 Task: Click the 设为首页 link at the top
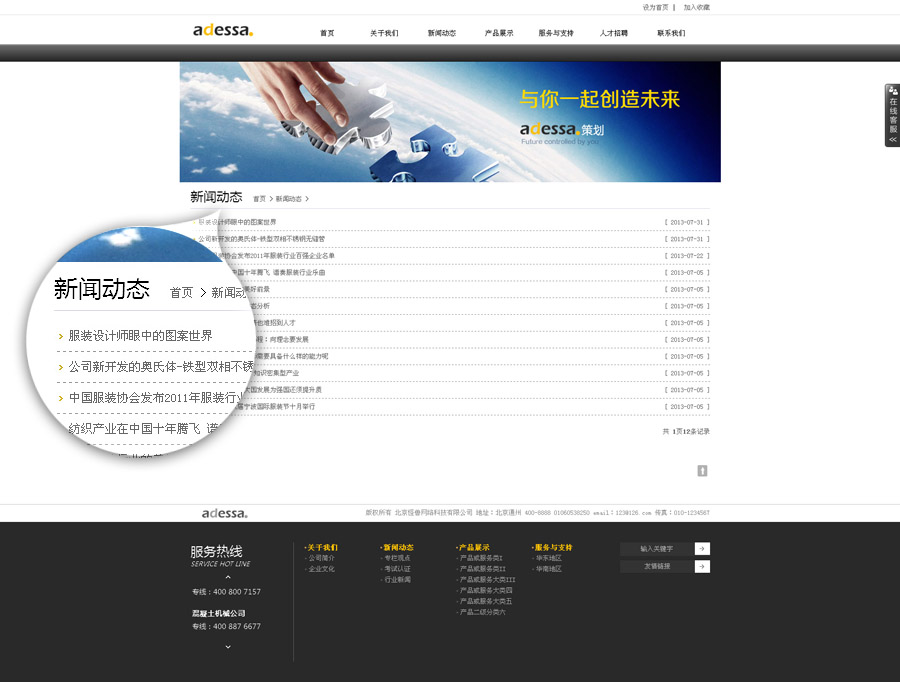(x=655, y=7)
